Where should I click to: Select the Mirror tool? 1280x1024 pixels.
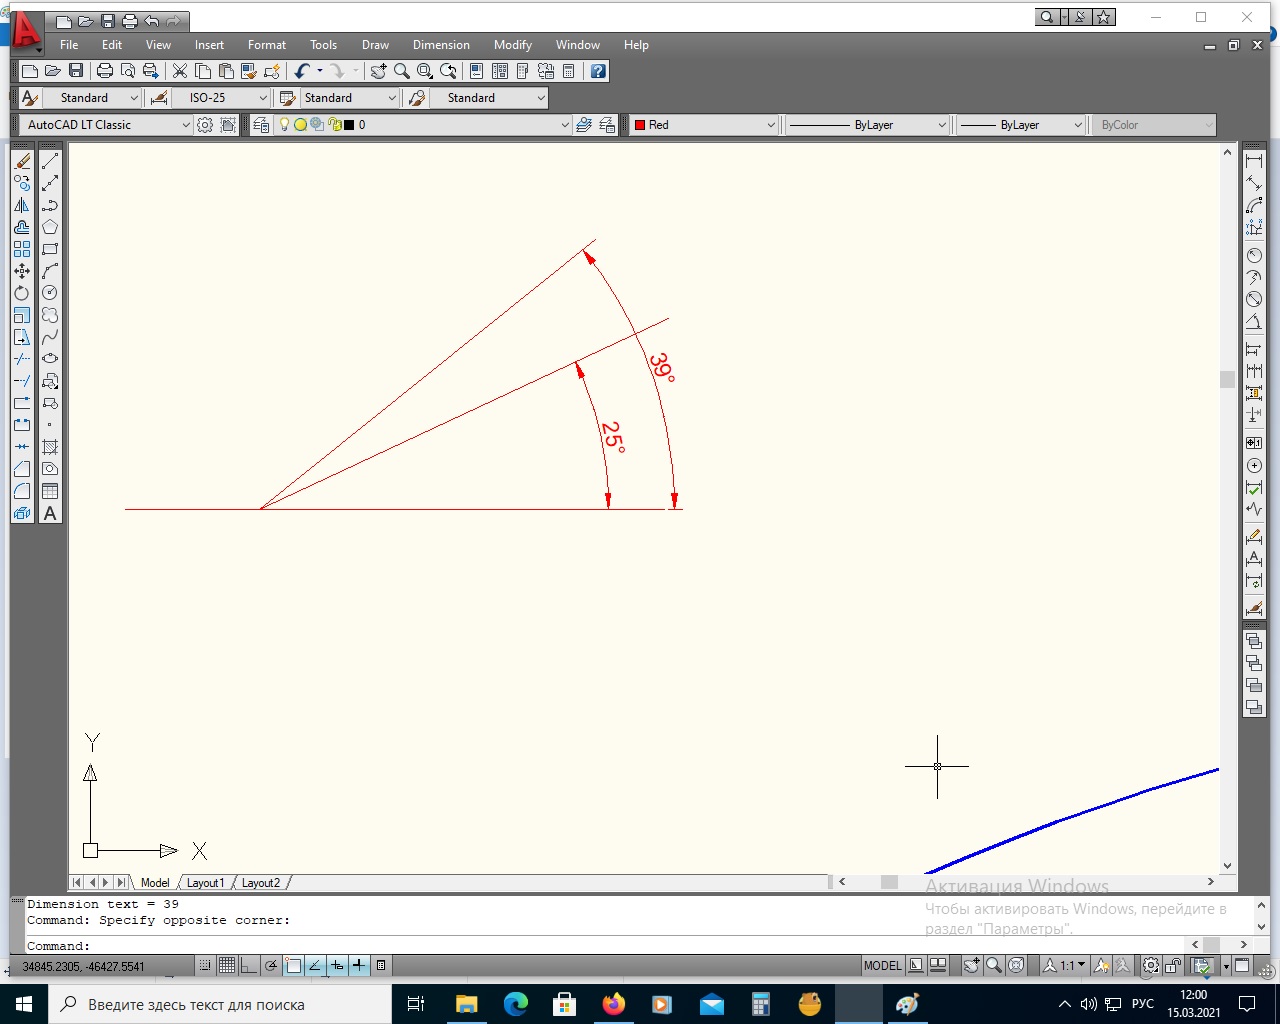[x=22, y=205]
